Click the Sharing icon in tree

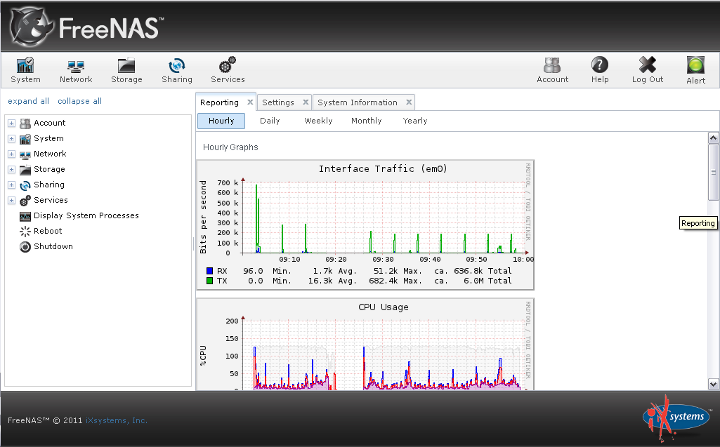pyautogui.click(x=25, y=185)
